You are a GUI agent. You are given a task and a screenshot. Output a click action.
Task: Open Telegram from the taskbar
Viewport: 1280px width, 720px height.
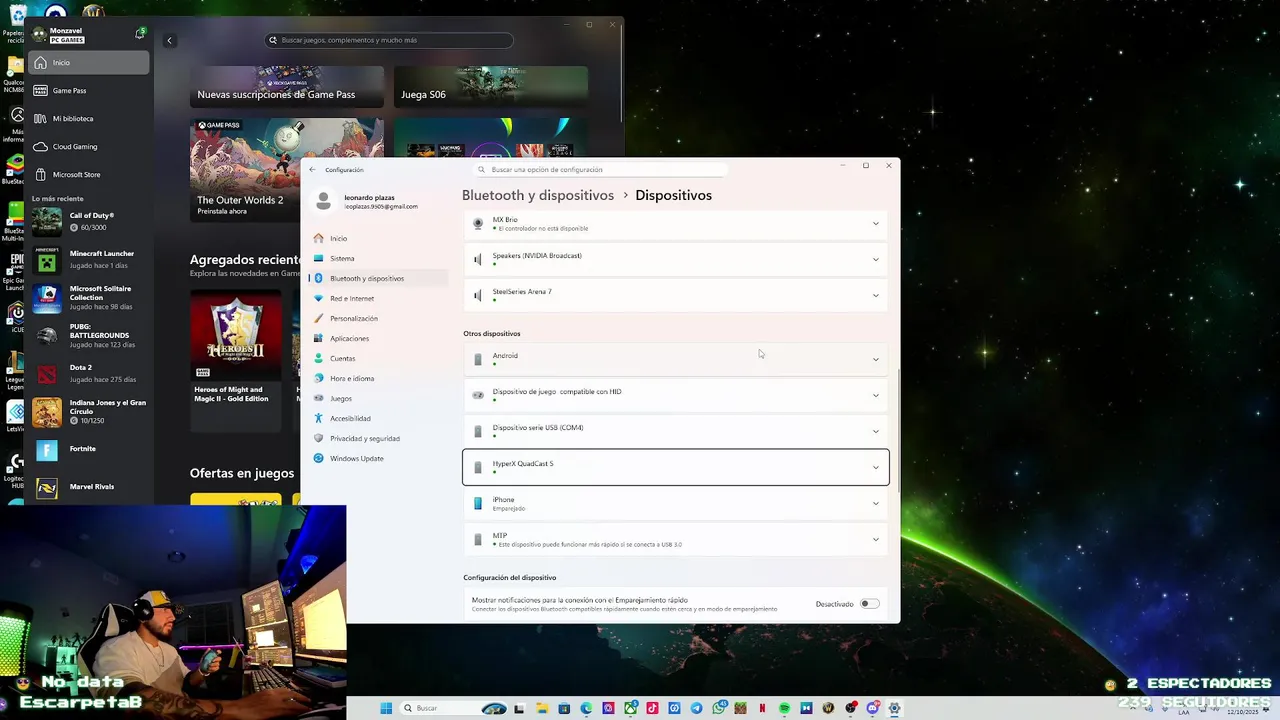696,708
